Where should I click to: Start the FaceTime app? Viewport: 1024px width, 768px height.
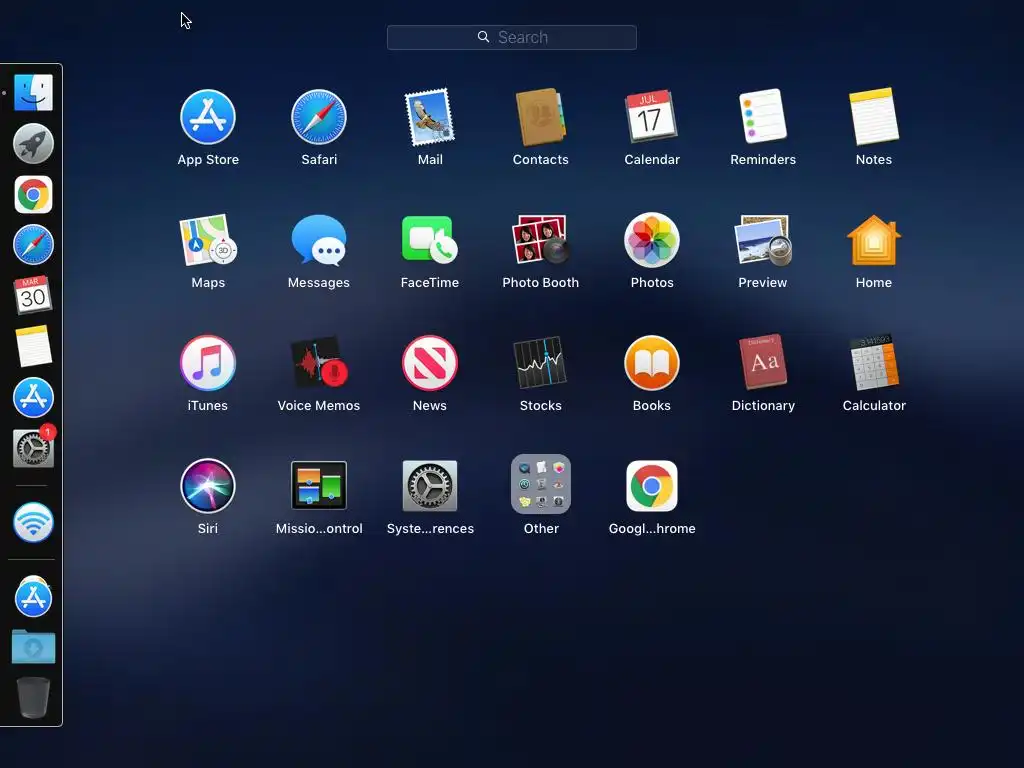click(430, 240)
